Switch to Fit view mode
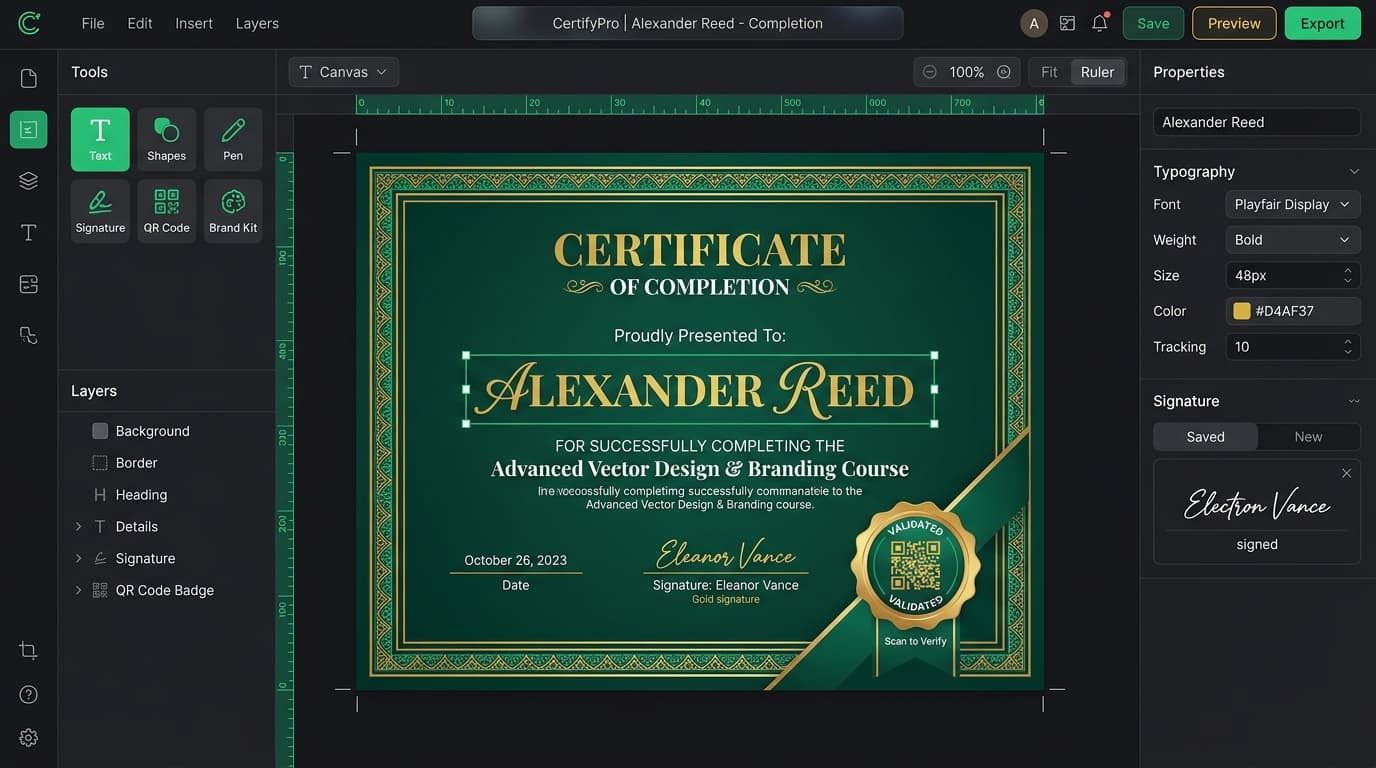Screen dimensions: 1376x768 tap(1049, 72)
